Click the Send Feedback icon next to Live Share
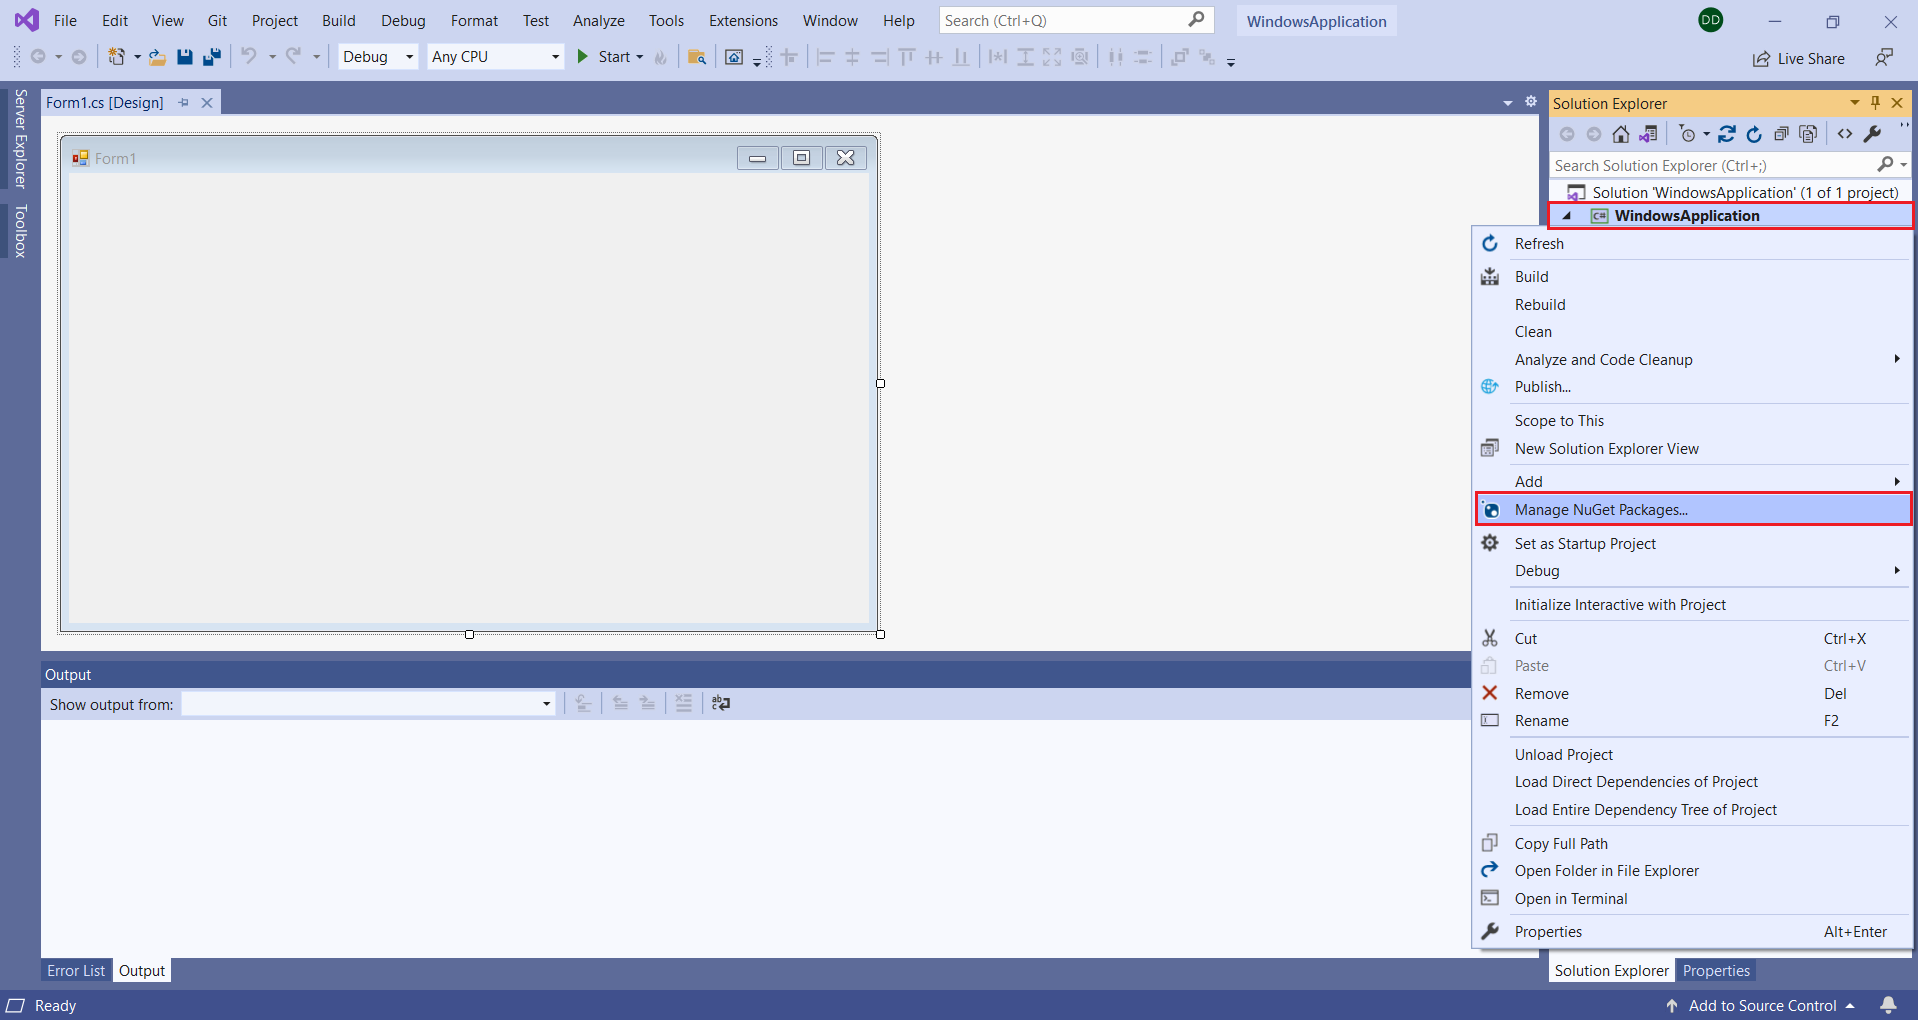The width and height of the screenshot is (1918, 1020). coord(1884,58)
